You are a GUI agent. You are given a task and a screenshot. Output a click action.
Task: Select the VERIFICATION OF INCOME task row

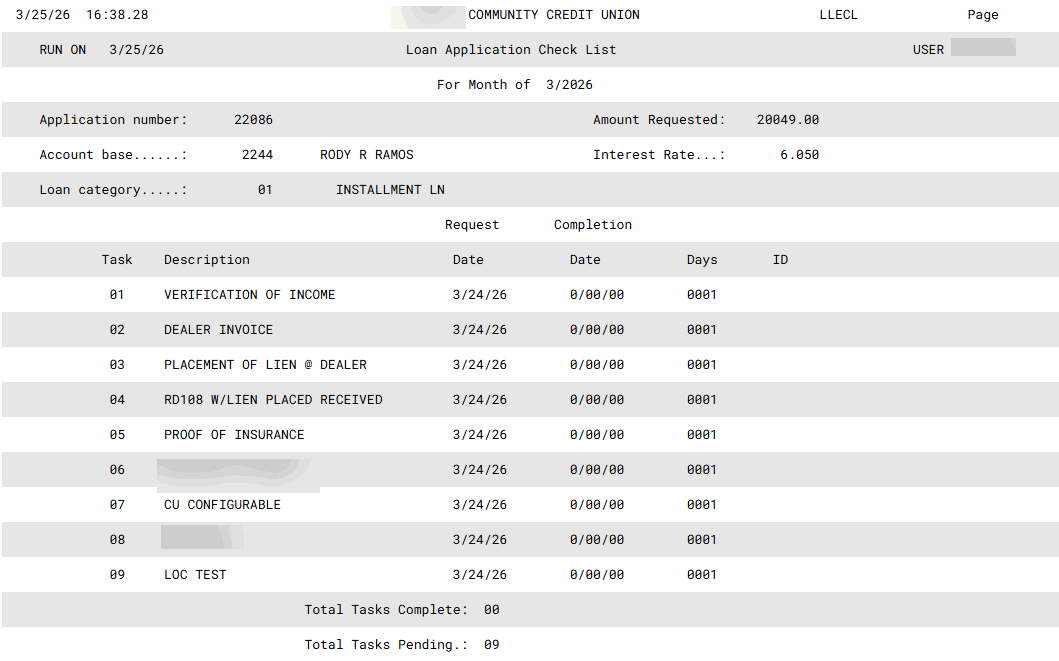pyautogui.click(x=249, y=295)
